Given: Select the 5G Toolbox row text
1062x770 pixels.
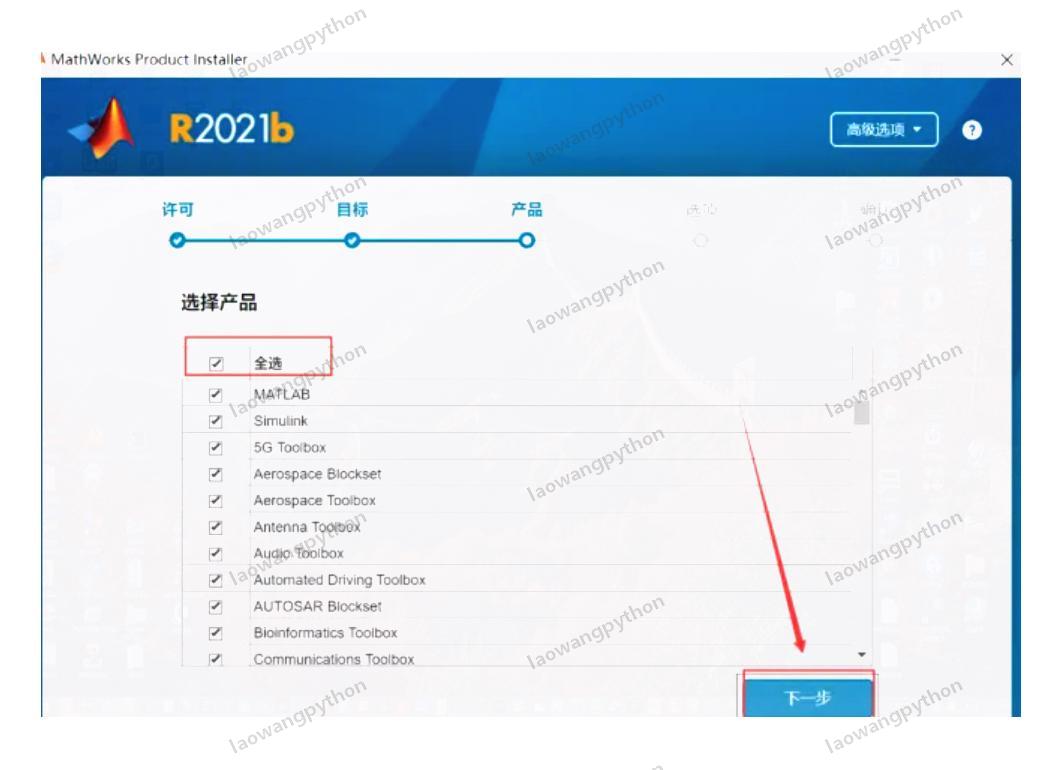Looking at the screenshot, I should pos(289,447).
